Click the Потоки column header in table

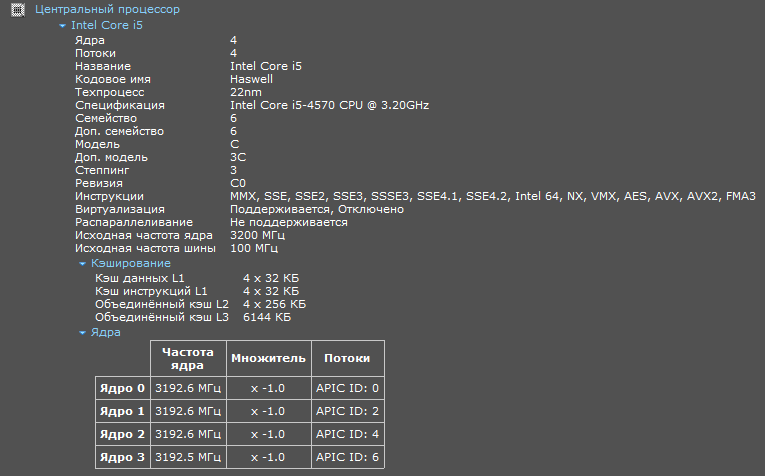point(348,358)
